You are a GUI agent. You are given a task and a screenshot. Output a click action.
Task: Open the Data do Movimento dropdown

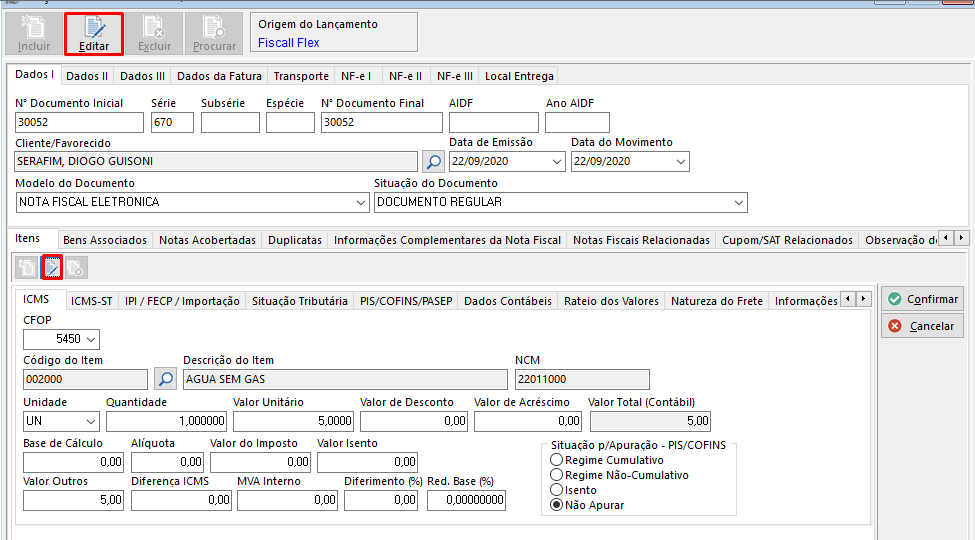pyautogui.click(x=681, y=162)
